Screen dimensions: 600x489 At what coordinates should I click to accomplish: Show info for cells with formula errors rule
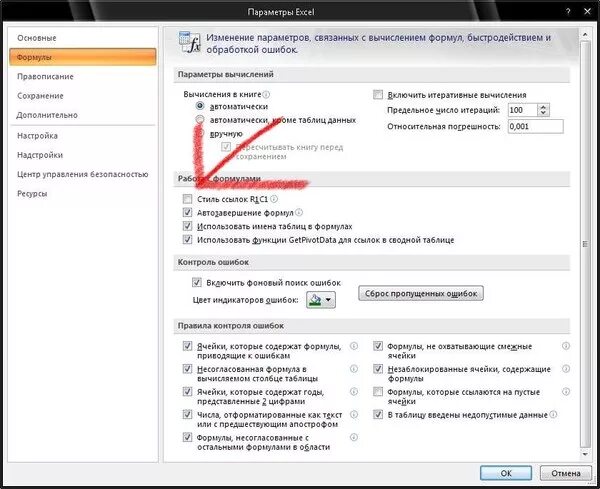click(x=354, y=346)
